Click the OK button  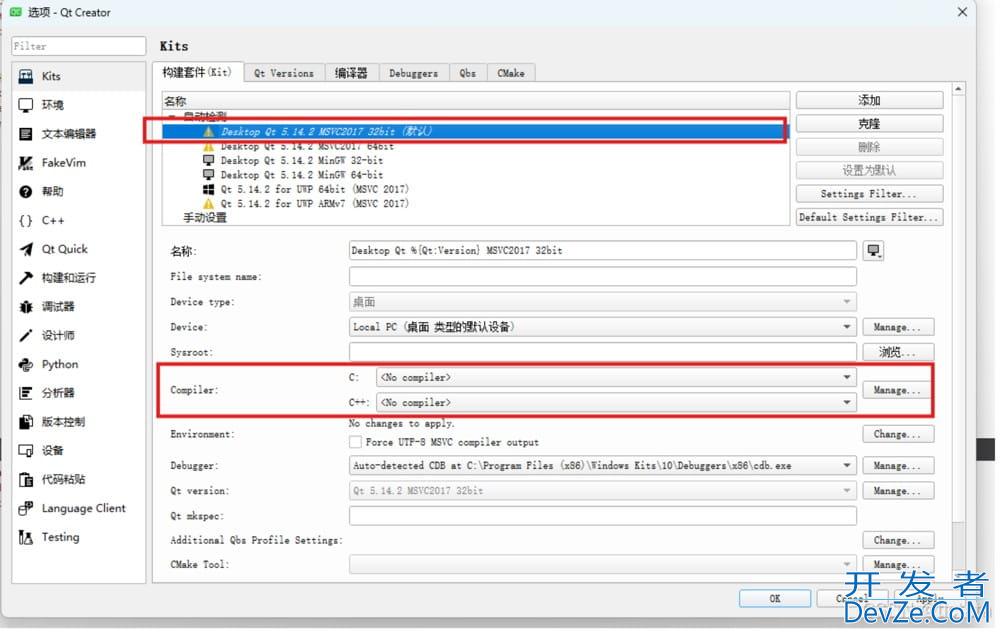click(x=775, y=600)
